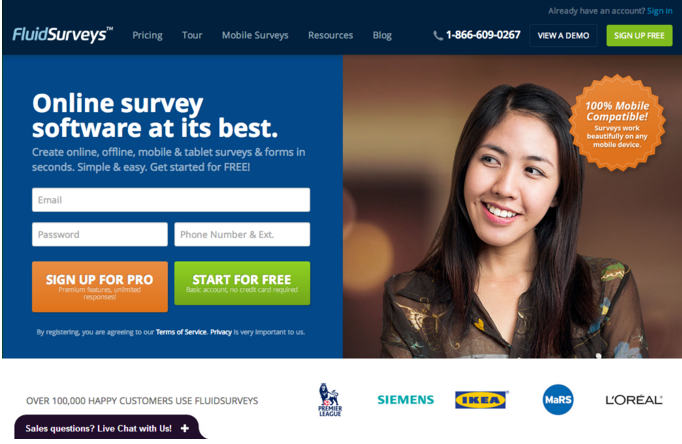Screen dimensions: 682x444
Task: Select the Siemens logo
Action: click(405, 400)
